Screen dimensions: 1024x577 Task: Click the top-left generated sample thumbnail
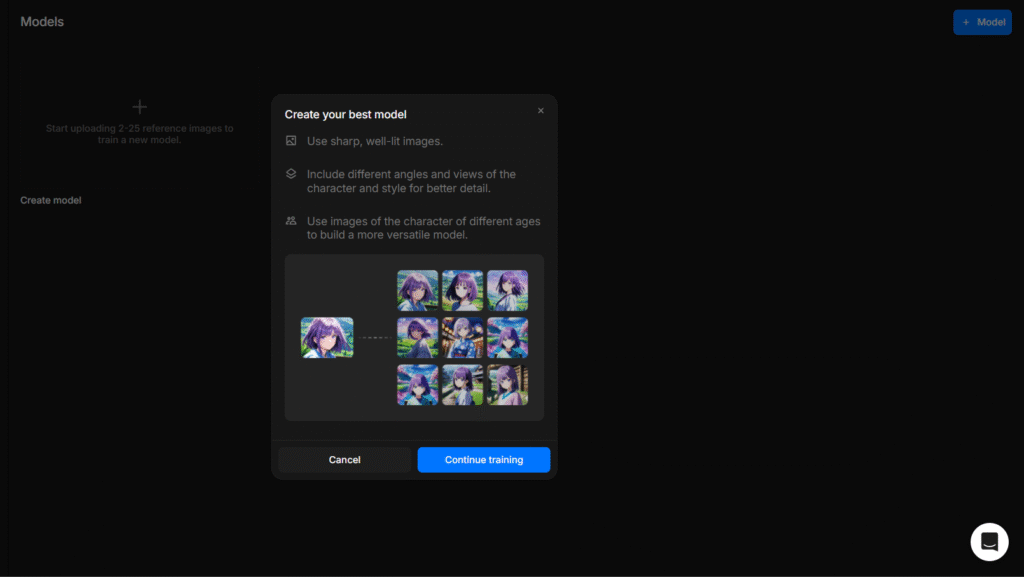[417, 290]
